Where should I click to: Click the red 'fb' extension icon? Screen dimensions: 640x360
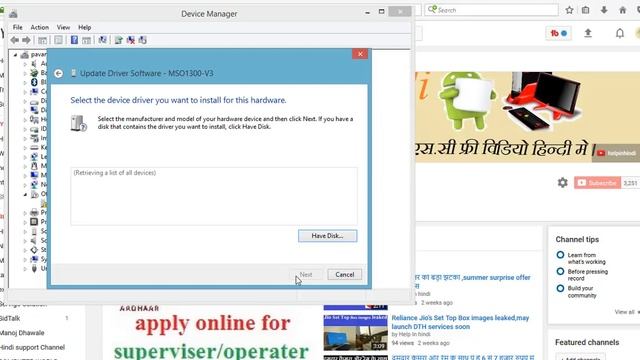click(x=558, y=33)
